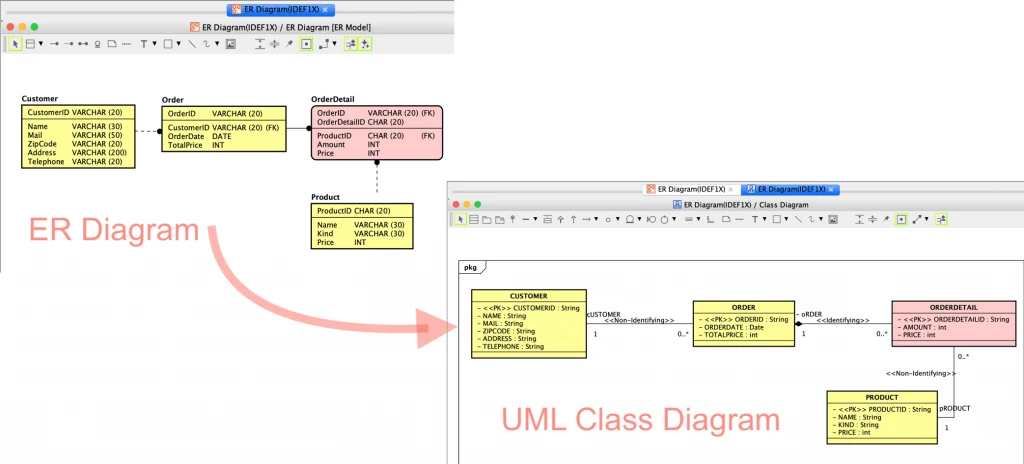Select the Association Class tool in Class Diagram toolbar
This screenshot has width=1024, height=464.
(x=547, y=220)
